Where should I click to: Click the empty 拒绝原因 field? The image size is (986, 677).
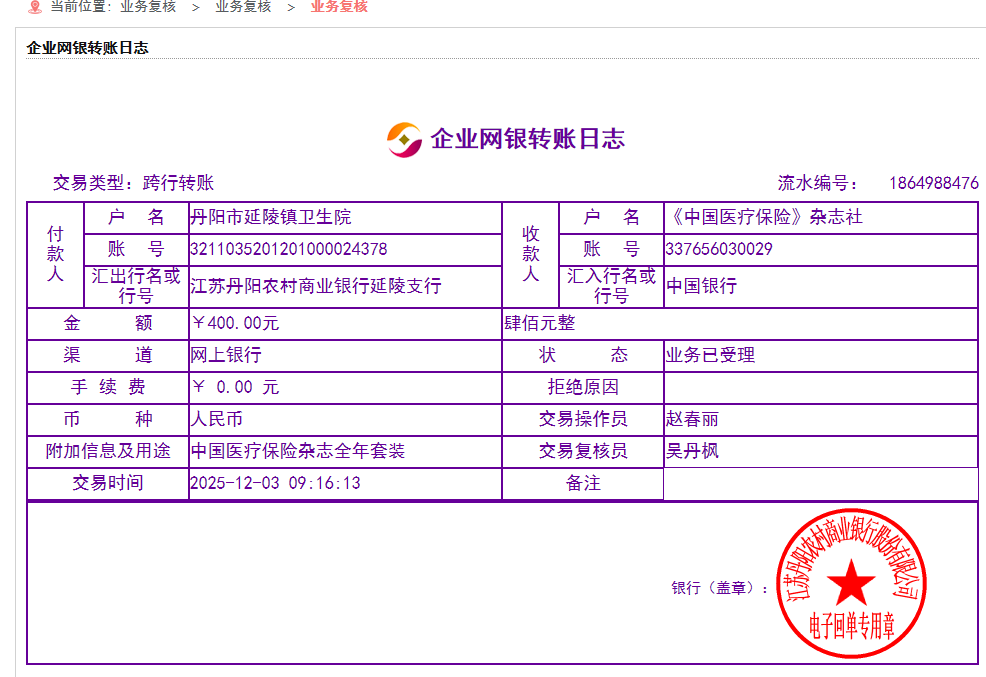(x=820, y=387)
